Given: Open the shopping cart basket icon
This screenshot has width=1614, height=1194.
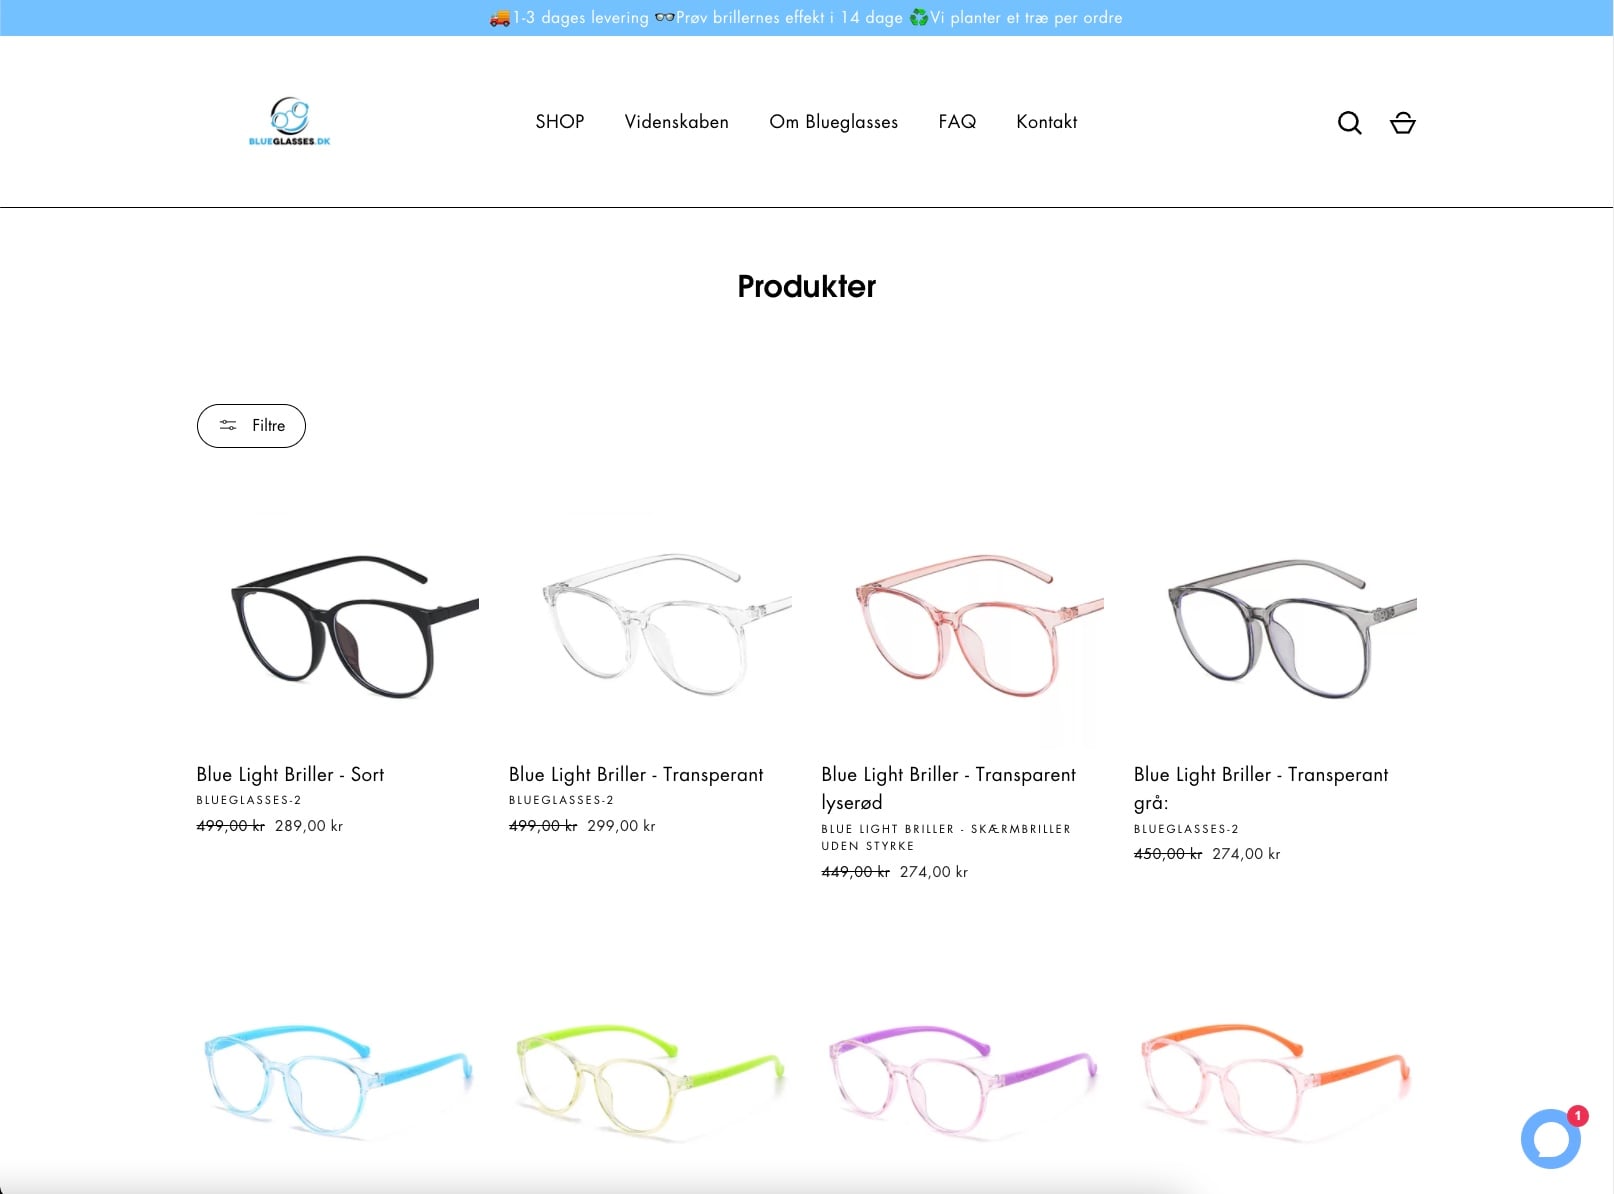Looking at the screenshot, I should click(1402, 122).
